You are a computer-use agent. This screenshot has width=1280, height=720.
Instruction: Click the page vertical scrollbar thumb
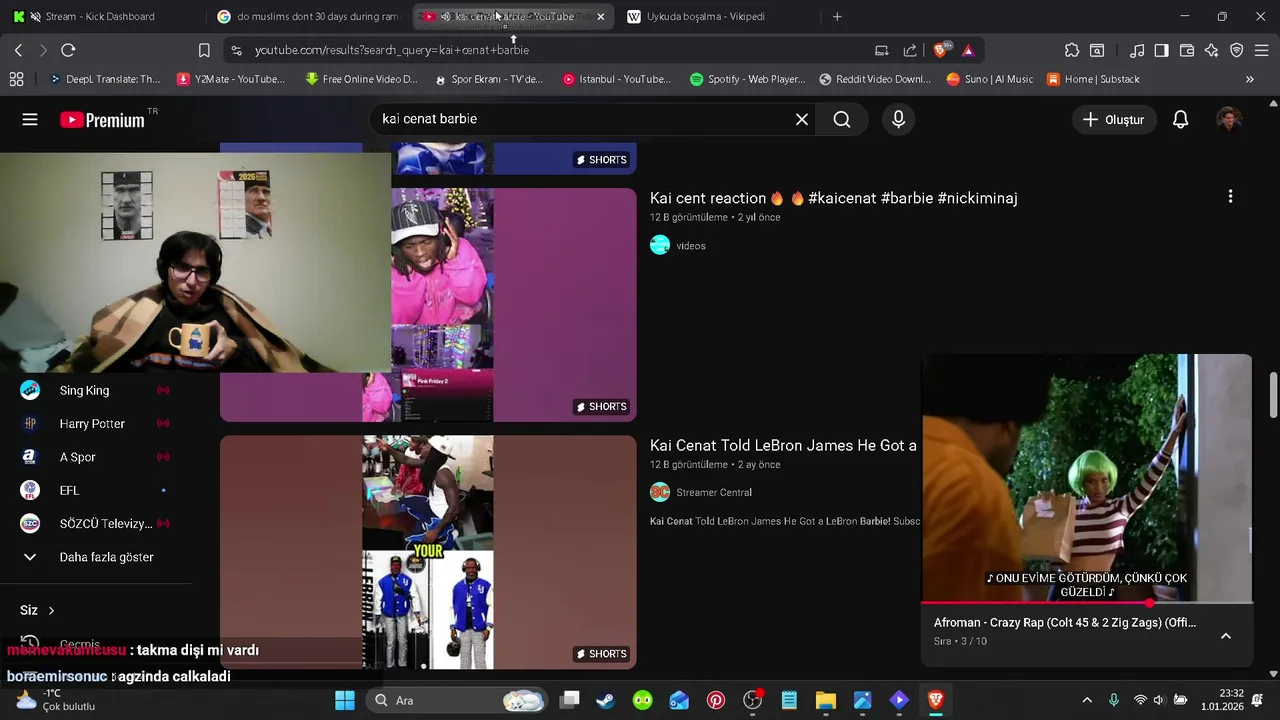coord(1273,396)
